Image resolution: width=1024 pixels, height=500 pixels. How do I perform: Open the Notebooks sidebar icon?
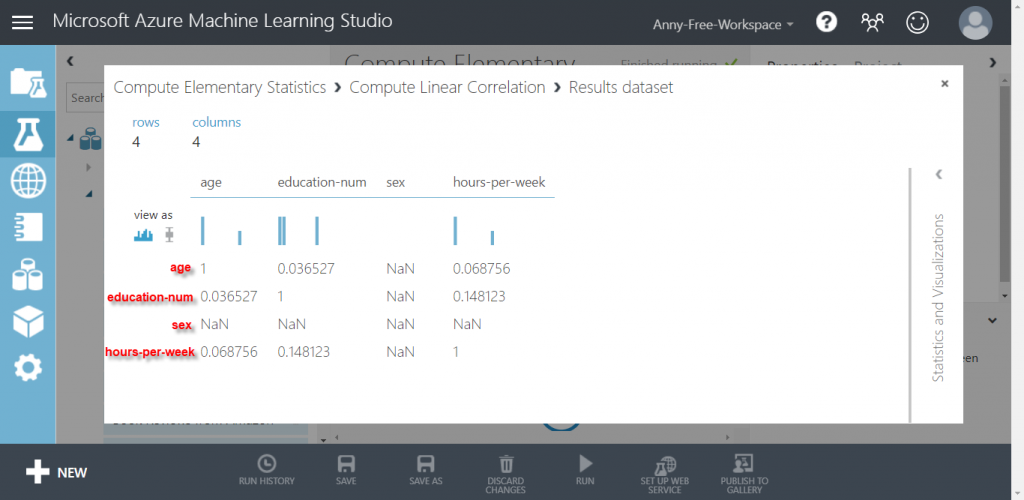pos(28,227)
